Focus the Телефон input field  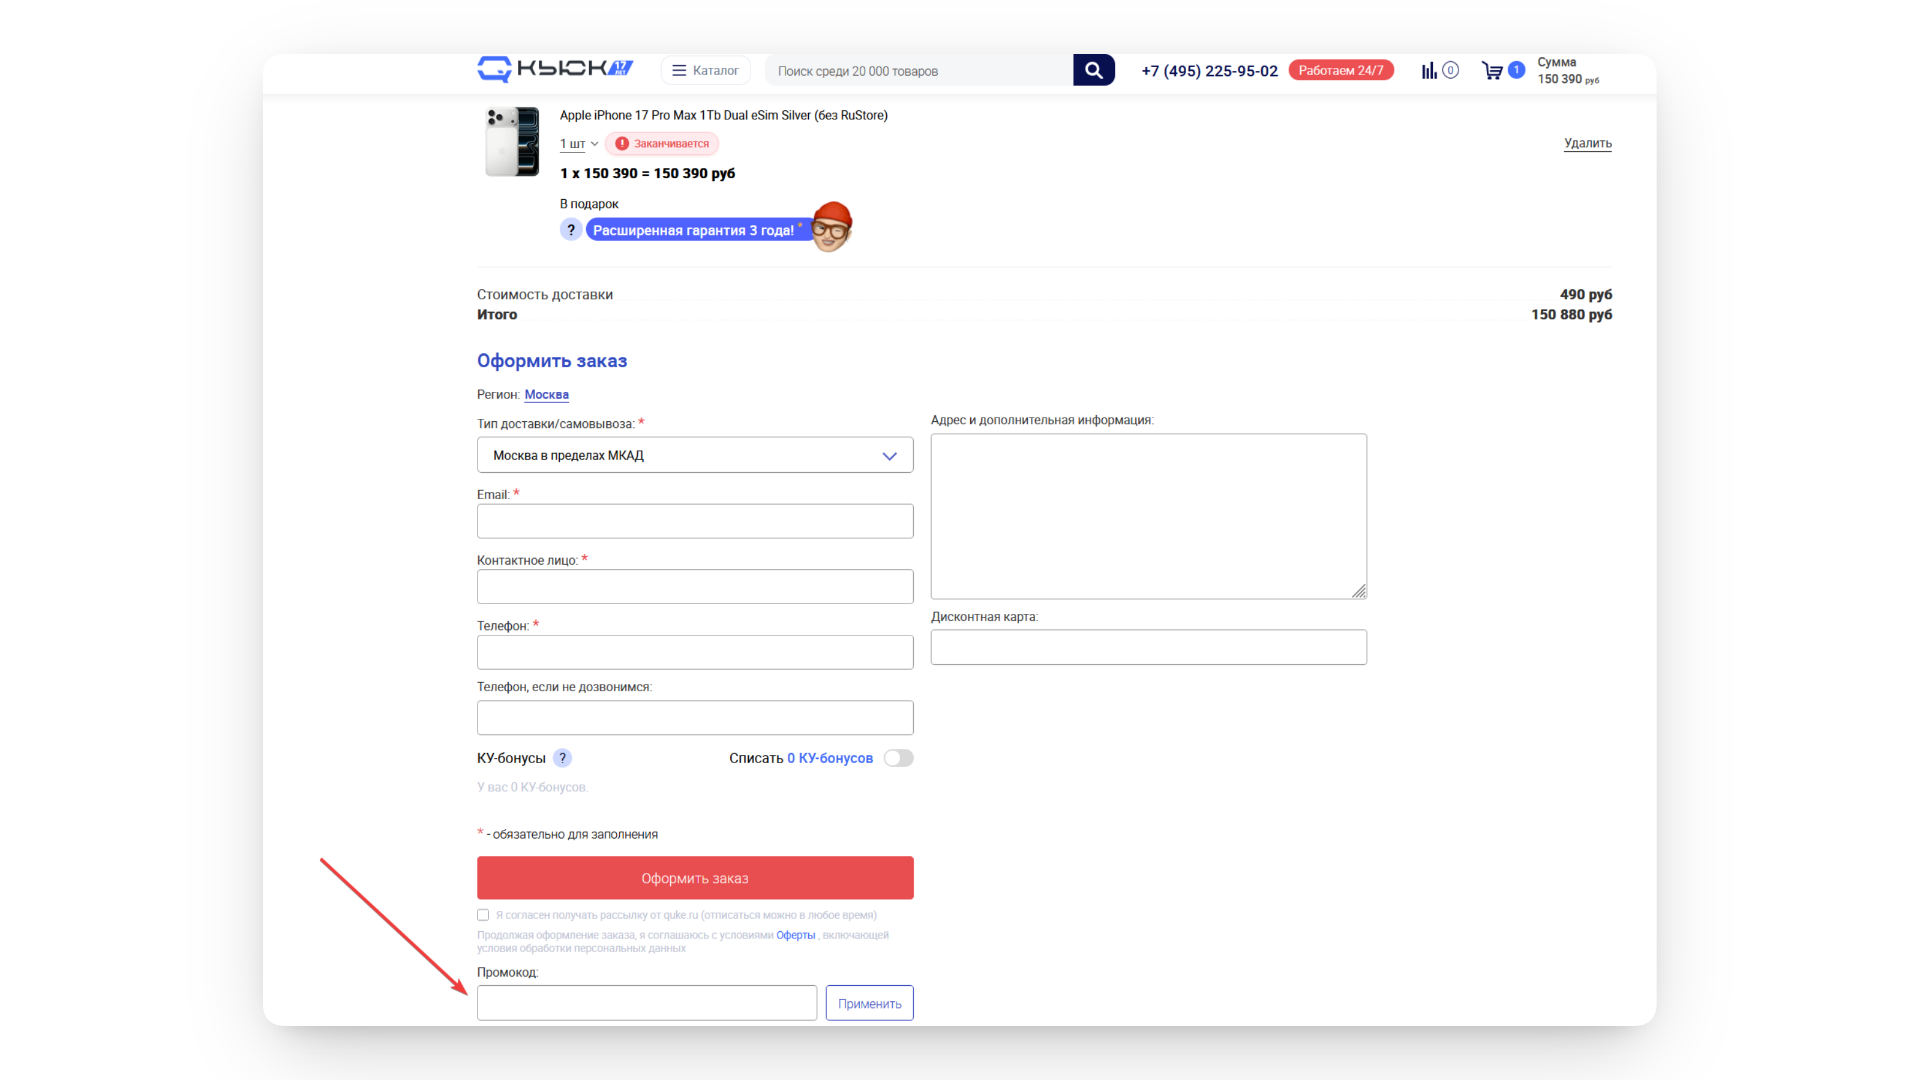[695, 652]
